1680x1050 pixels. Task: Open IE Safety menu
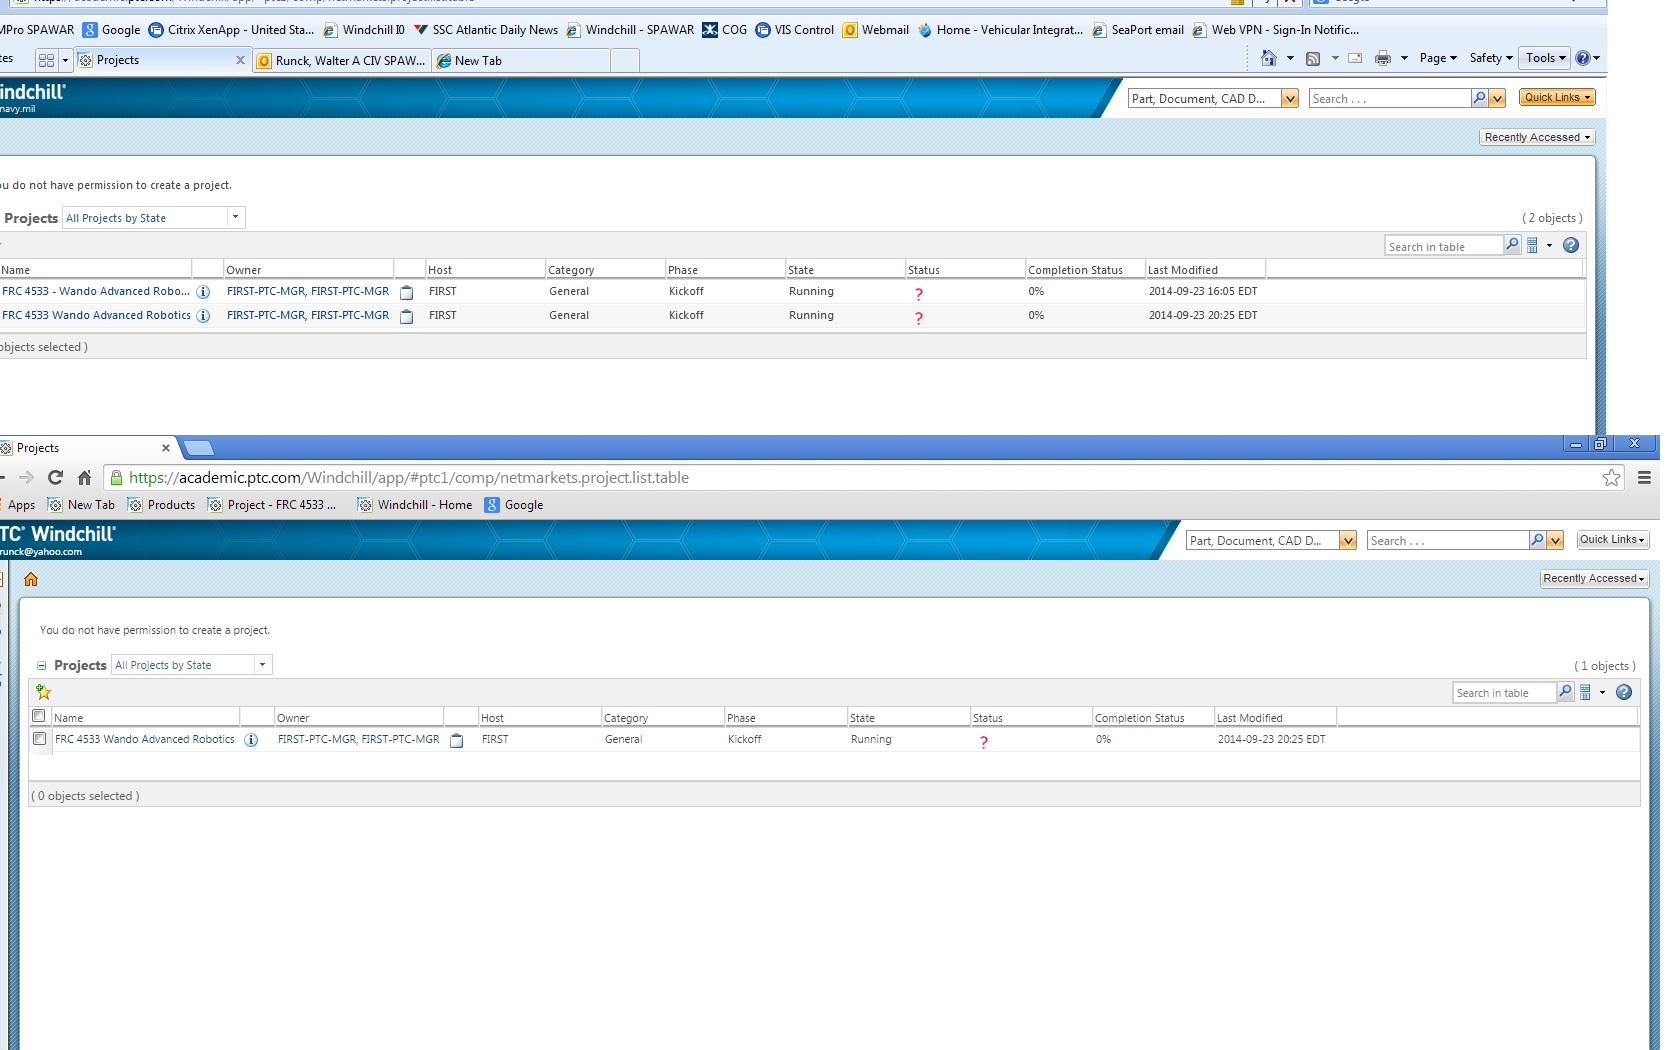tap(1490, 58)
